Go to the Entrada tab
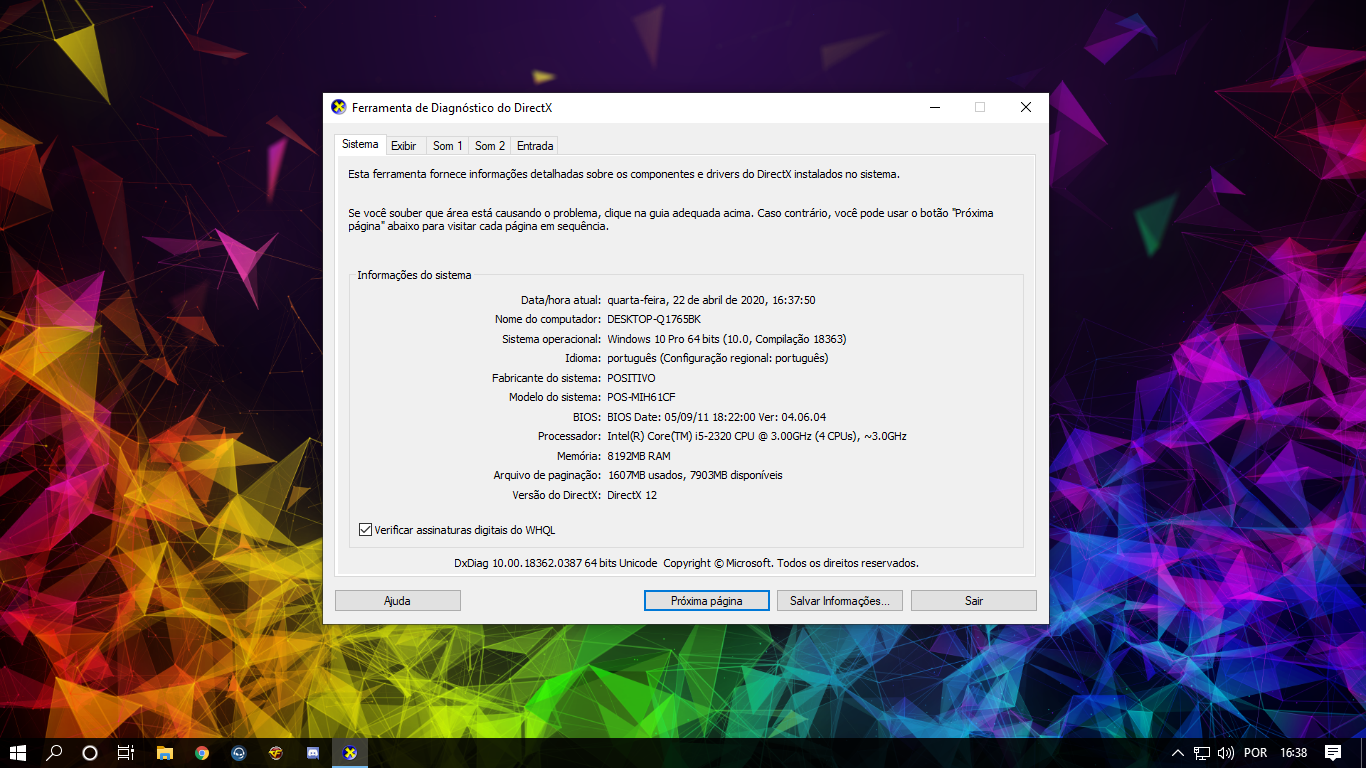 (535, 146)
